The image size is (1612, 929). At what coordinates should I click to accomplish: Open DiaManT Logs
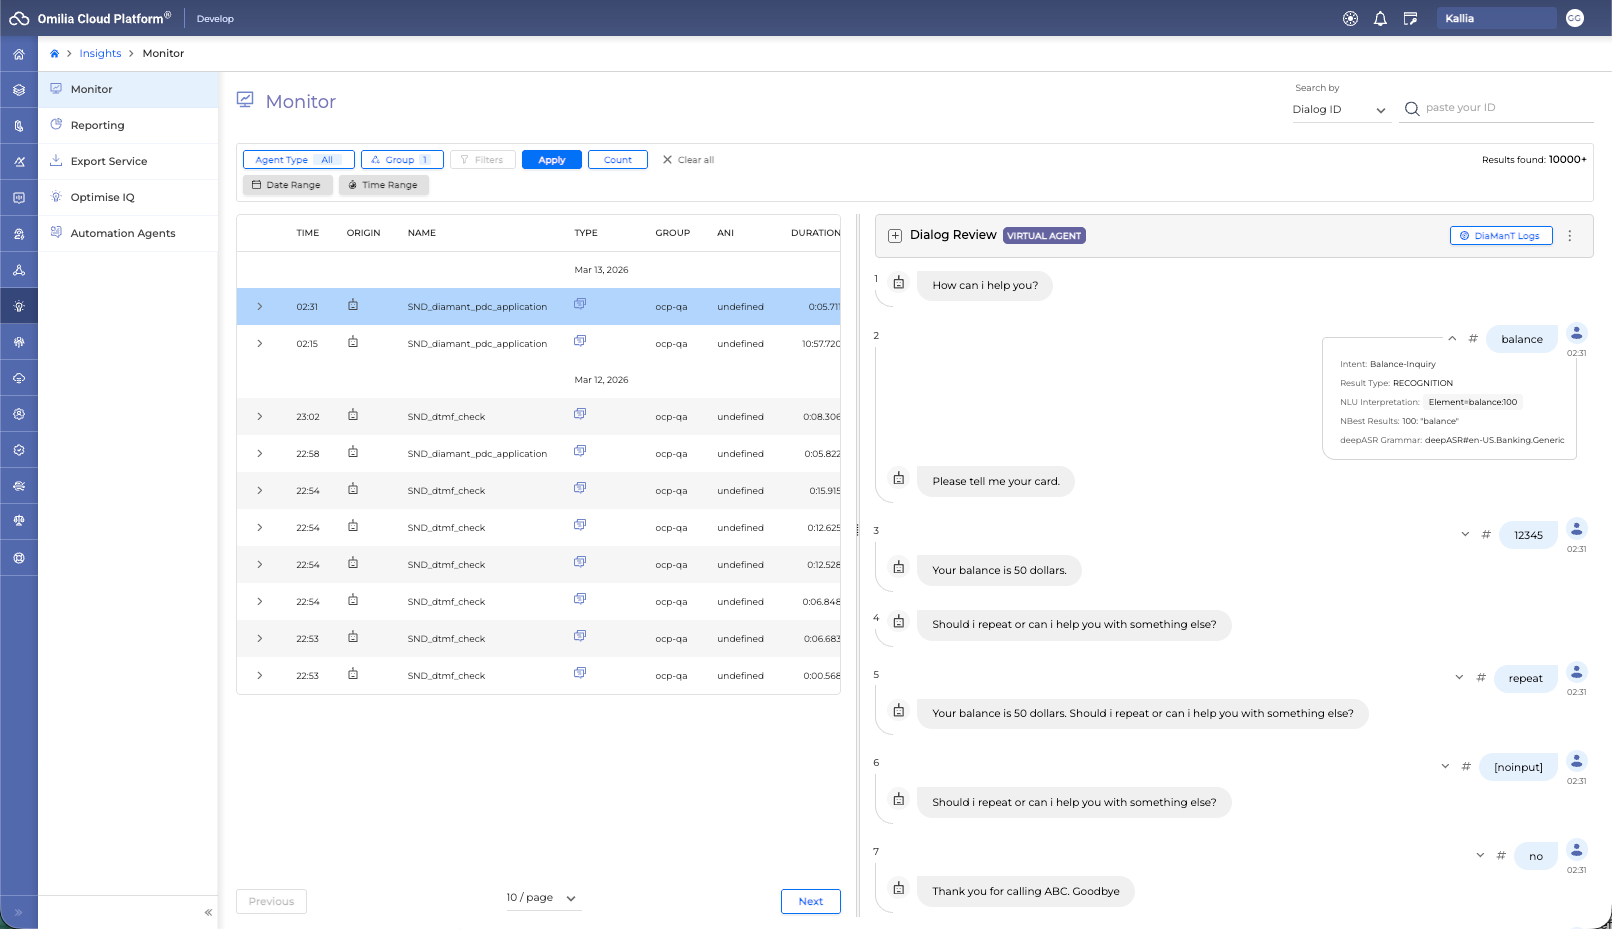[x=1500, y=236]
